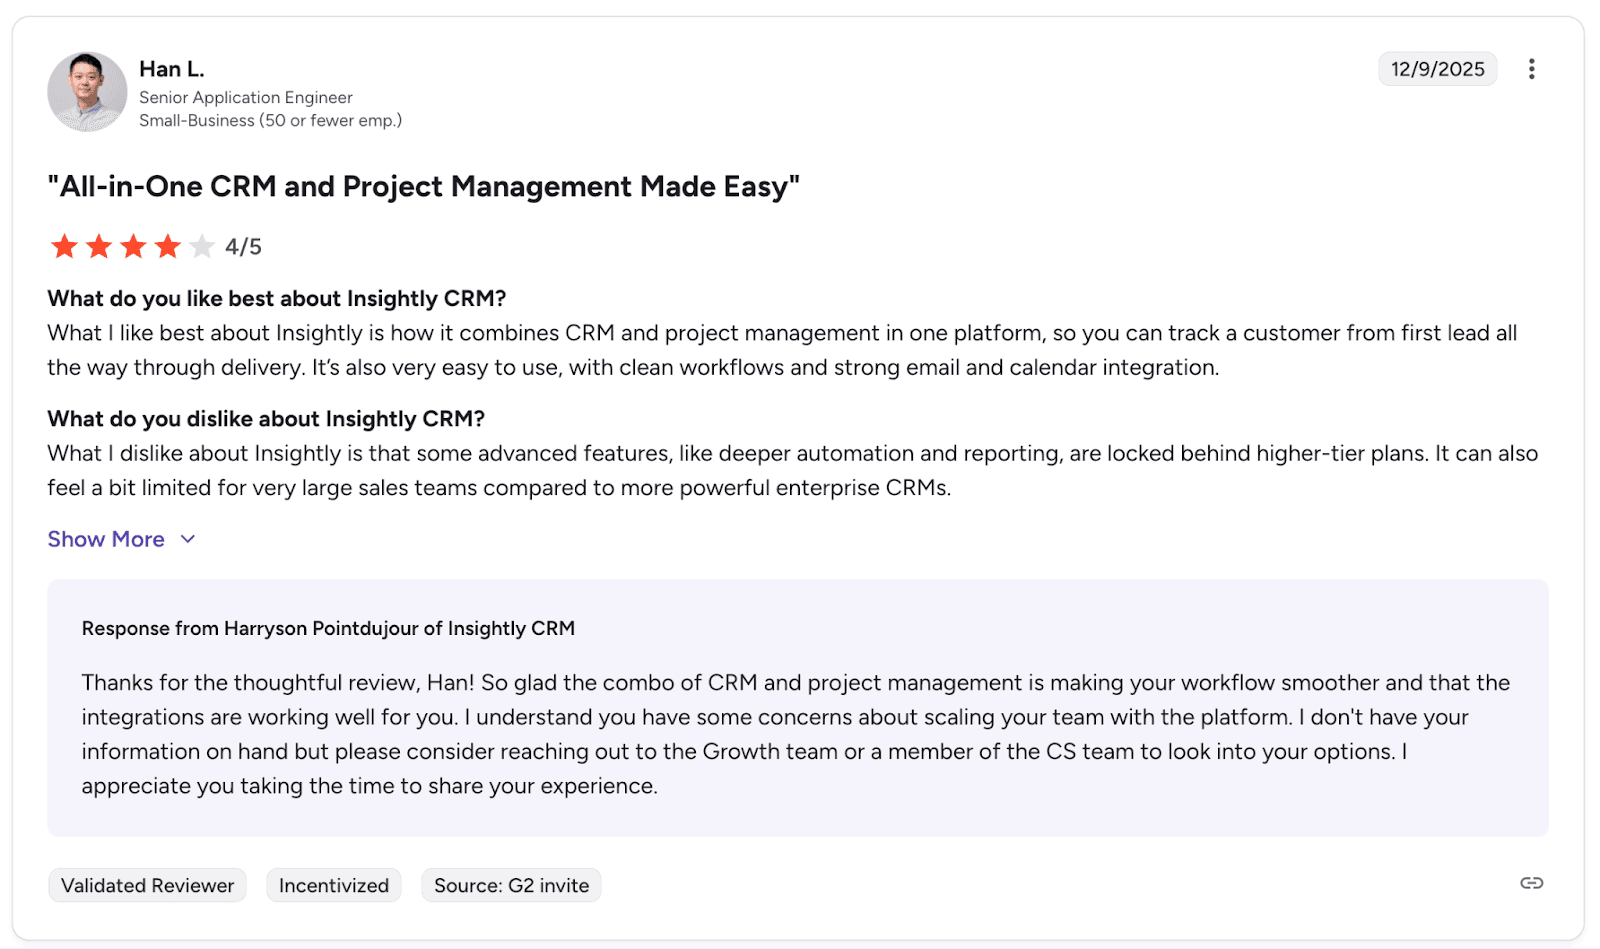The width and height of the screenshot is (1600, 949).
Task: Click the paragraph beginning "What I dislike about Insightly"
Action: (792, 470)
